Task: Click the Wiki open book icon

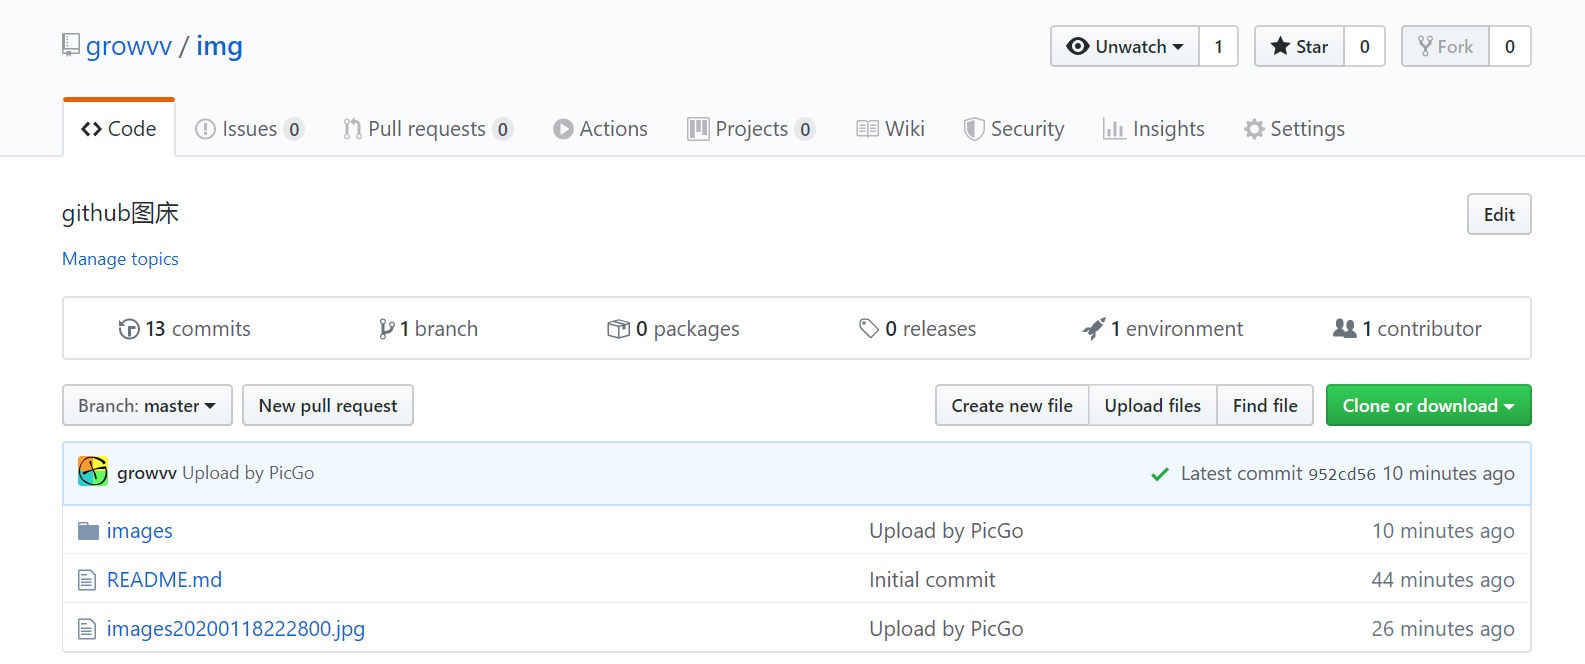Action: click(867, 129)
